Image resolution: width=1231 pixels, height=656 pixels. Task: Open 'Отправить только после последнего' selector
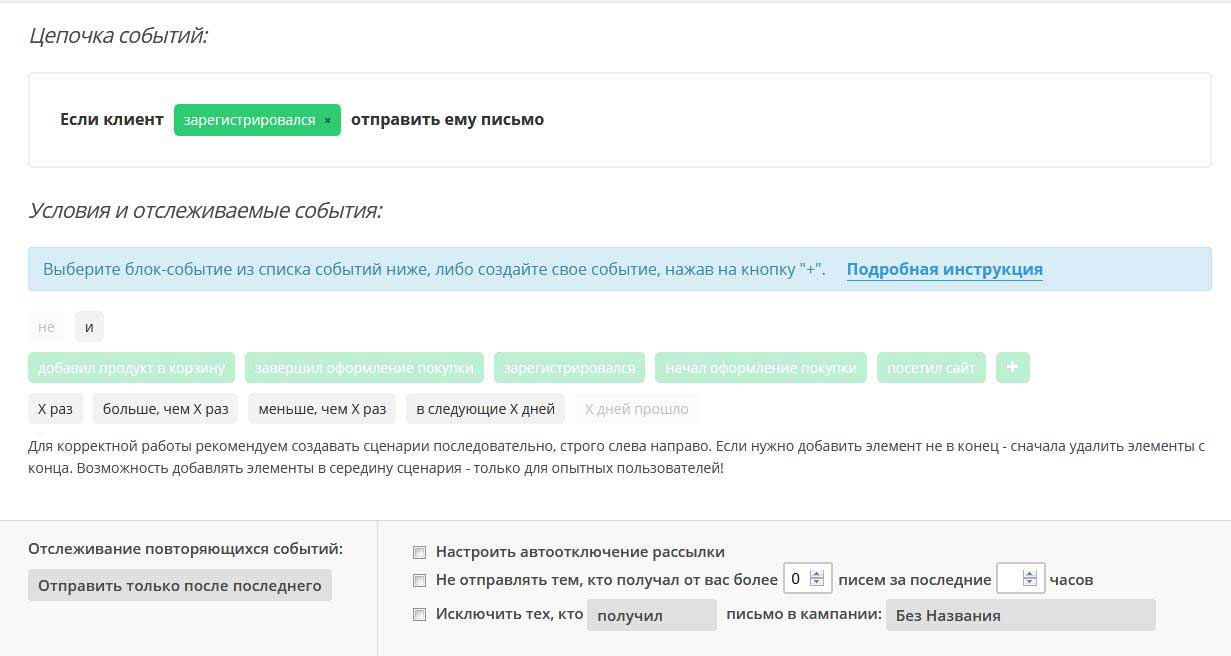180,585
